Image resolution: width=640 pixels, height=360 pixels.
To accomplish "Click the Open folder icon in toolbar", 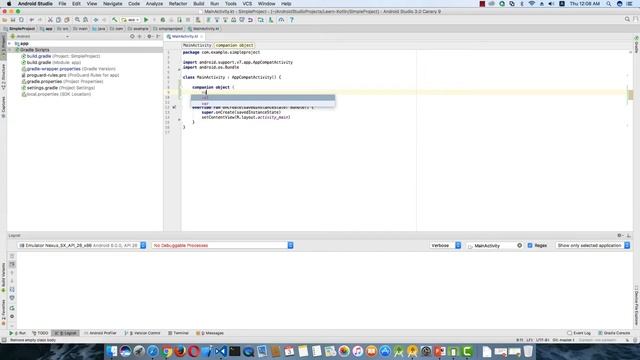I will pos(5,20).
